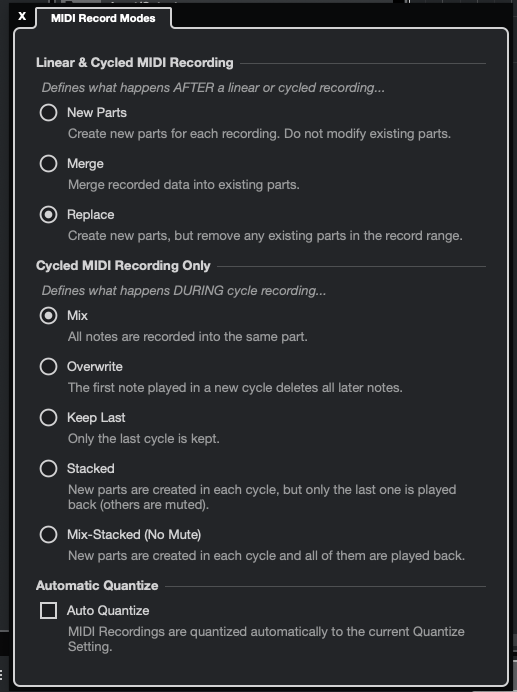The width and height of the screenshot is (517, 692).
Task: Click description 'Merge recorded data into existing parts.'
Action: [x=184, y=185]
